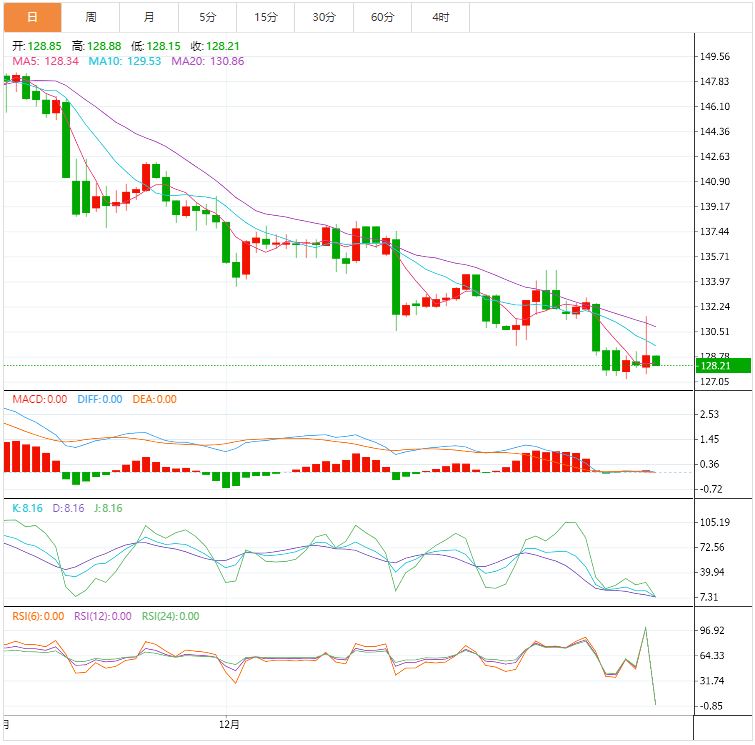Click the 105.19 KDJ axis label
The width and height of the screenshot is (755, 745).
point(715,522)
